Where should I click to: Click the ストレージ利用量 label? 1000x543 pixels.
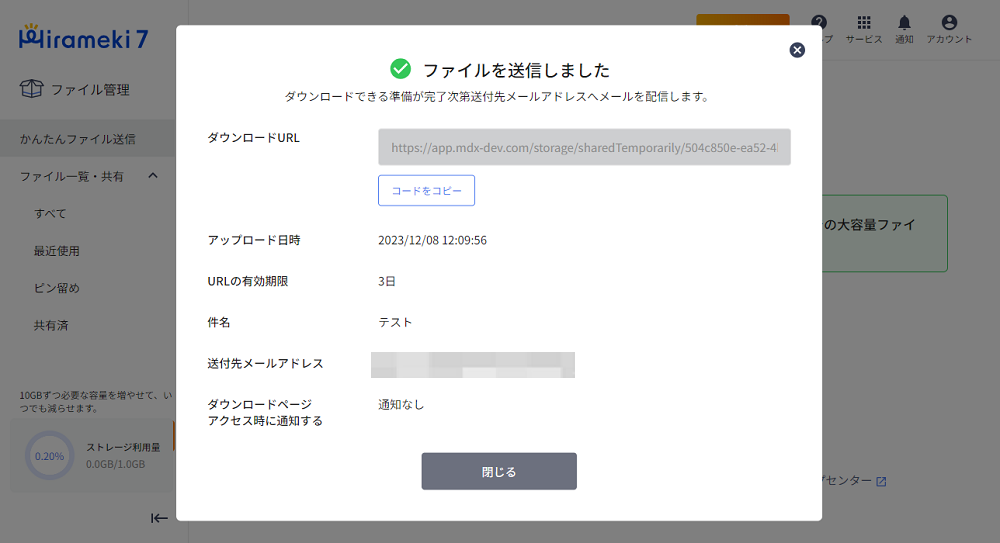click(123, 447)
